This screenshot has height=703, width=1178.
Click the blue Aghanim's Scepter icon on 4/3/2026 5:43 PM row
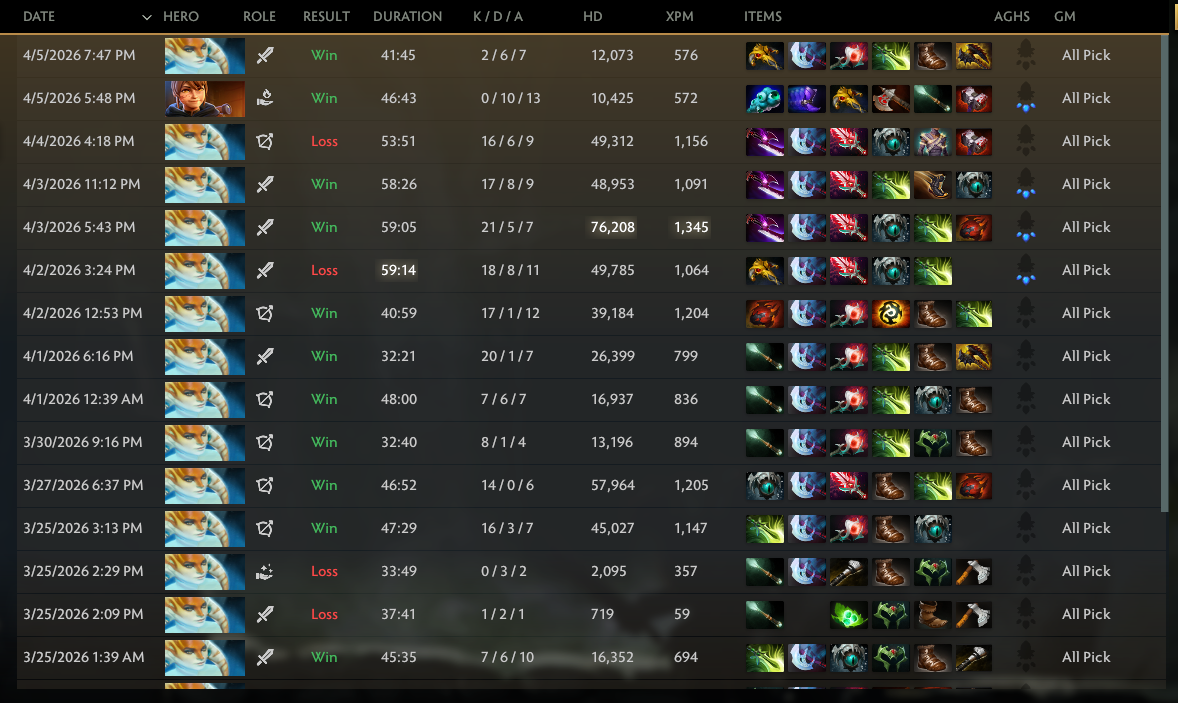coord(1025,227)
